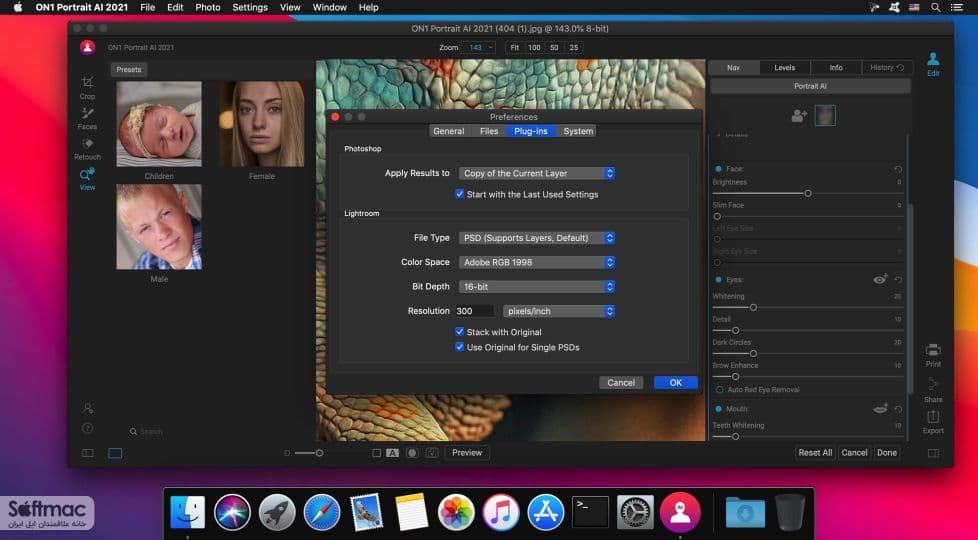Click the Preview button
Image resolution: width=978 pixels, height=540 pixels.
coord(467,453)
